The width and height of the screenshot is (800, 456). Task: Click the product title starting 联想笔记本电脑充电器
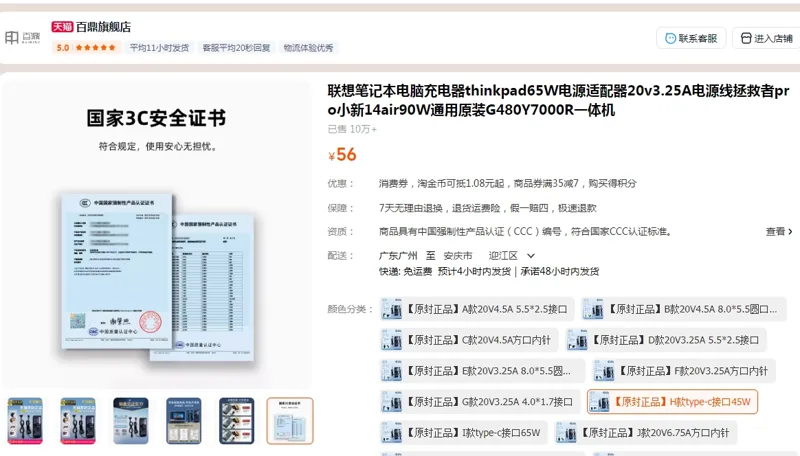coord(558,100)
